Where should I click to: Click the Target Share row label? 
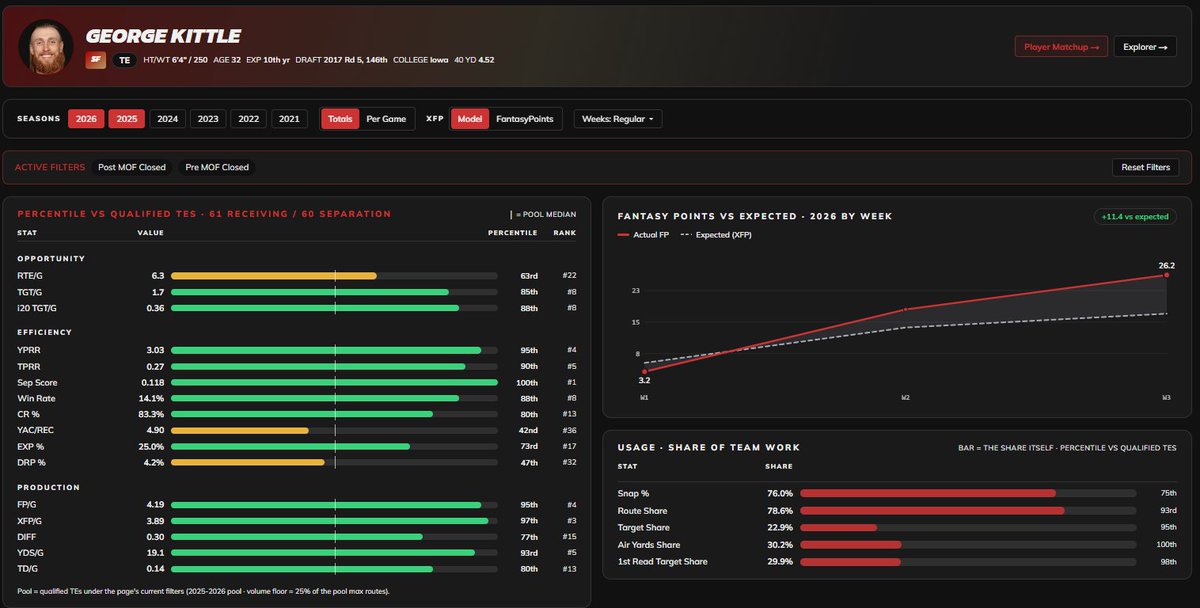[645, 527]
